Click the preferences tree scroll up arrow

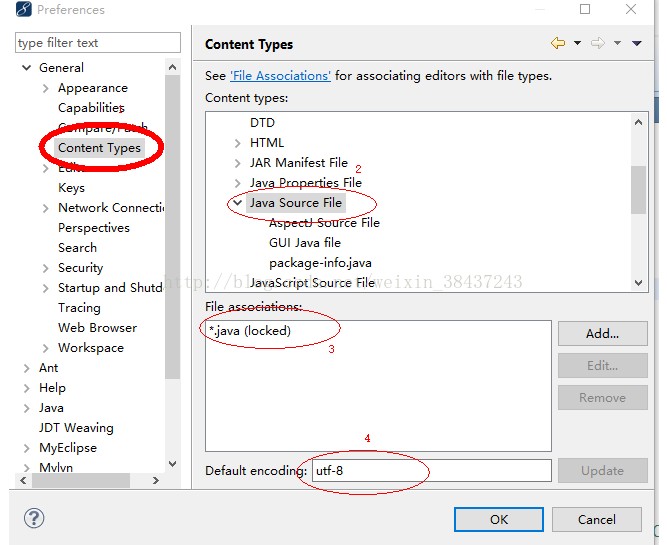pos(172,67)
